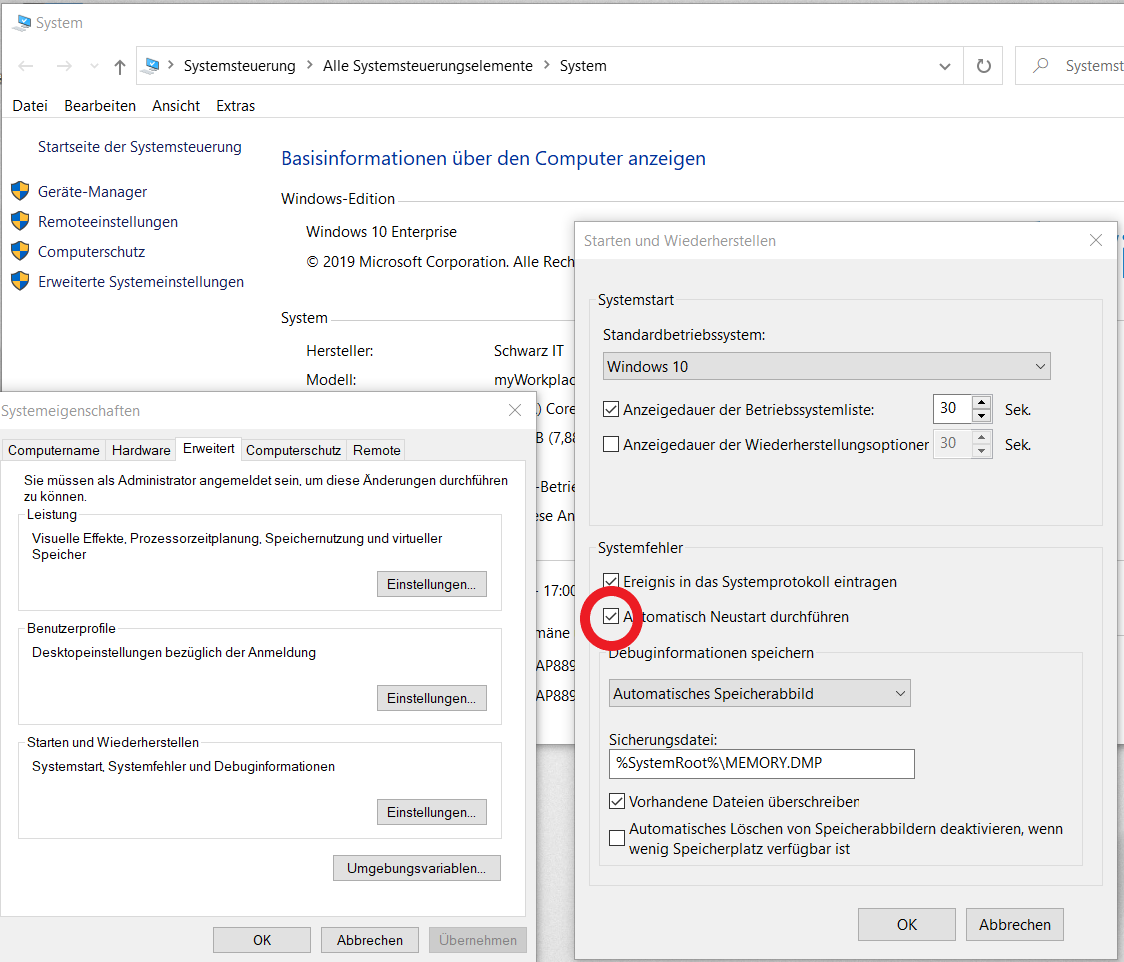1124x962 pixels.
Task: Switch to the Computerschutz tab
Action: 293,450
